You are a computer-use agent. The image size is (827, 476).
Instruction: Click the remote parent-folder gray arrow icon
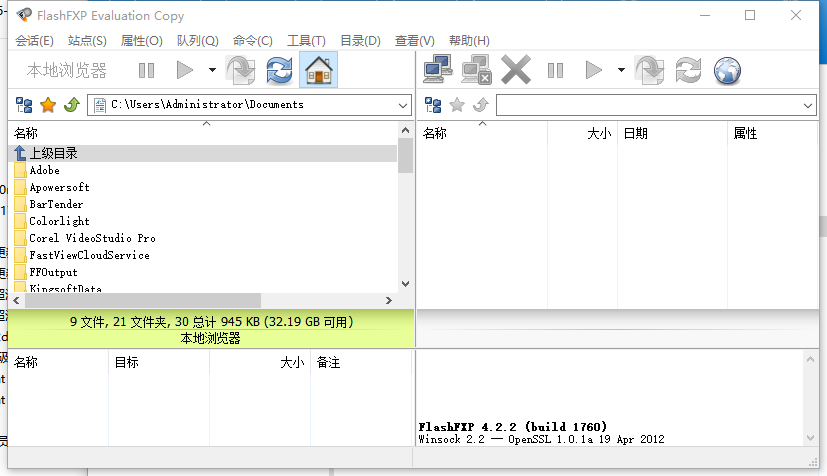click(x=480, y=105)
